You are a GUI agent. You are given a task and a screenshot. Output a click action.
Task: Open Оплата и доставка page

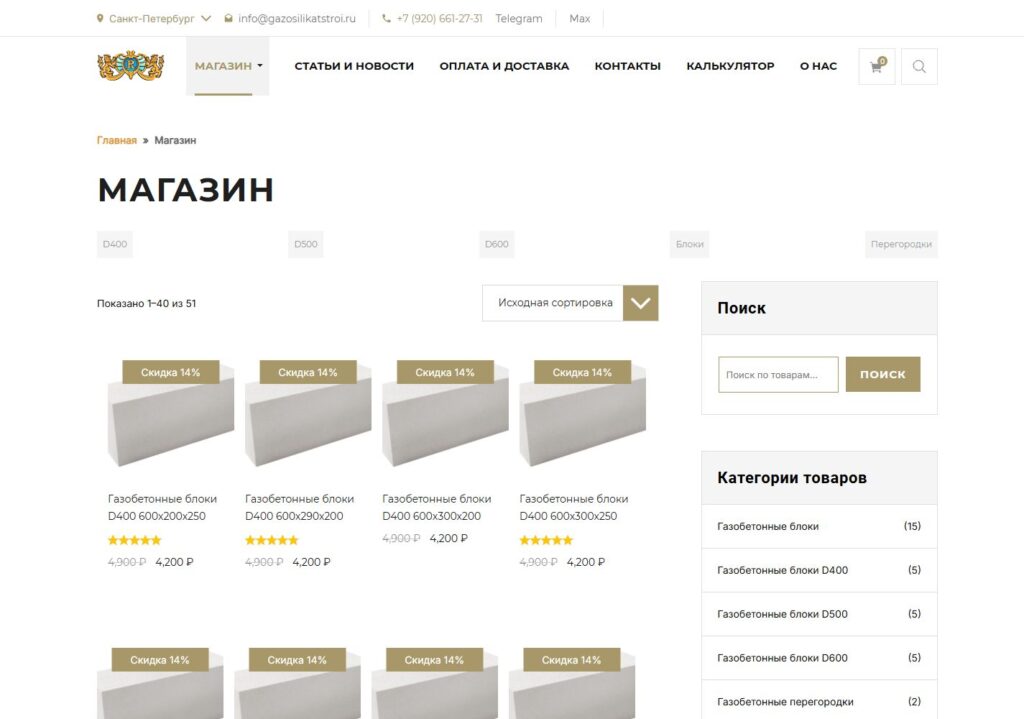pos(504,66)
